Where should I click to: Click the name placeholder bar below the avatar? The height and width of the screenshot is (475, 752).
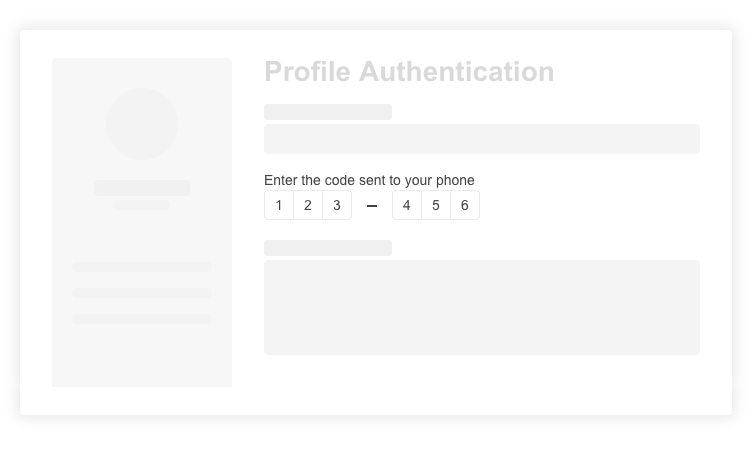(142, 188)
